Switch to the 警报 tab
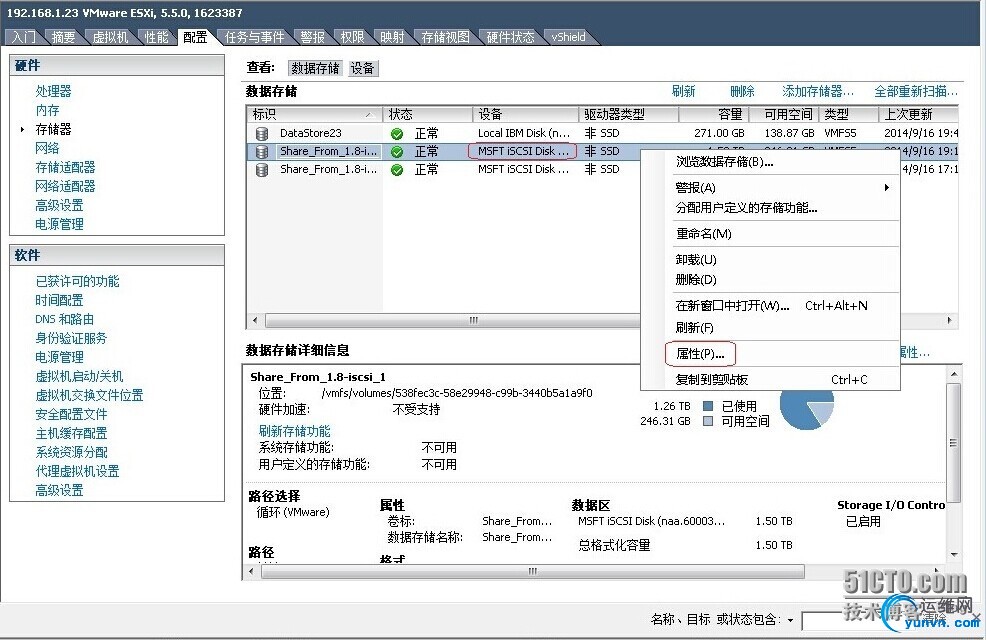The image size is (986, 640). [x=312, y=37]
